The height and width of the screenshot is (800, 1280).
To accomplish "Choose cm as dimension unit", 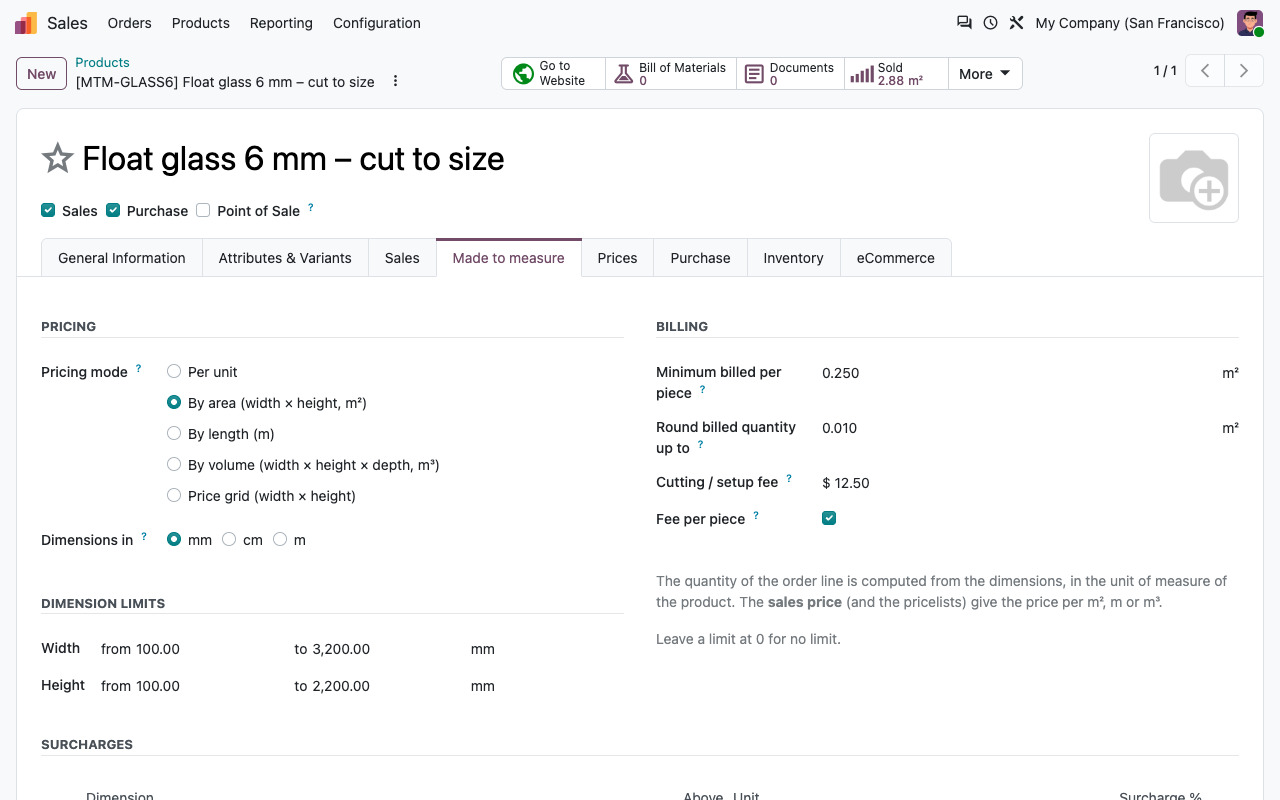I will click(229, 539).
